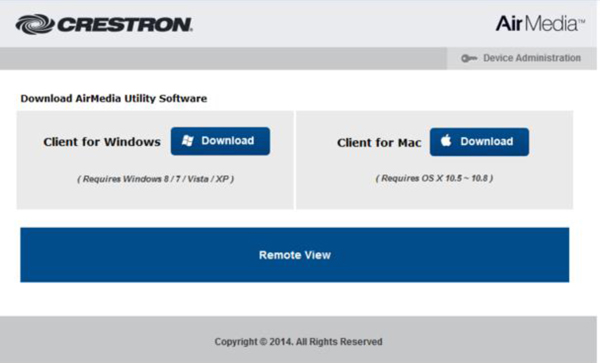Image resolution: width=600 pixels, height=363 pixels.
Task: Download the Client for Windows
Action: click(x=220, y=141)
